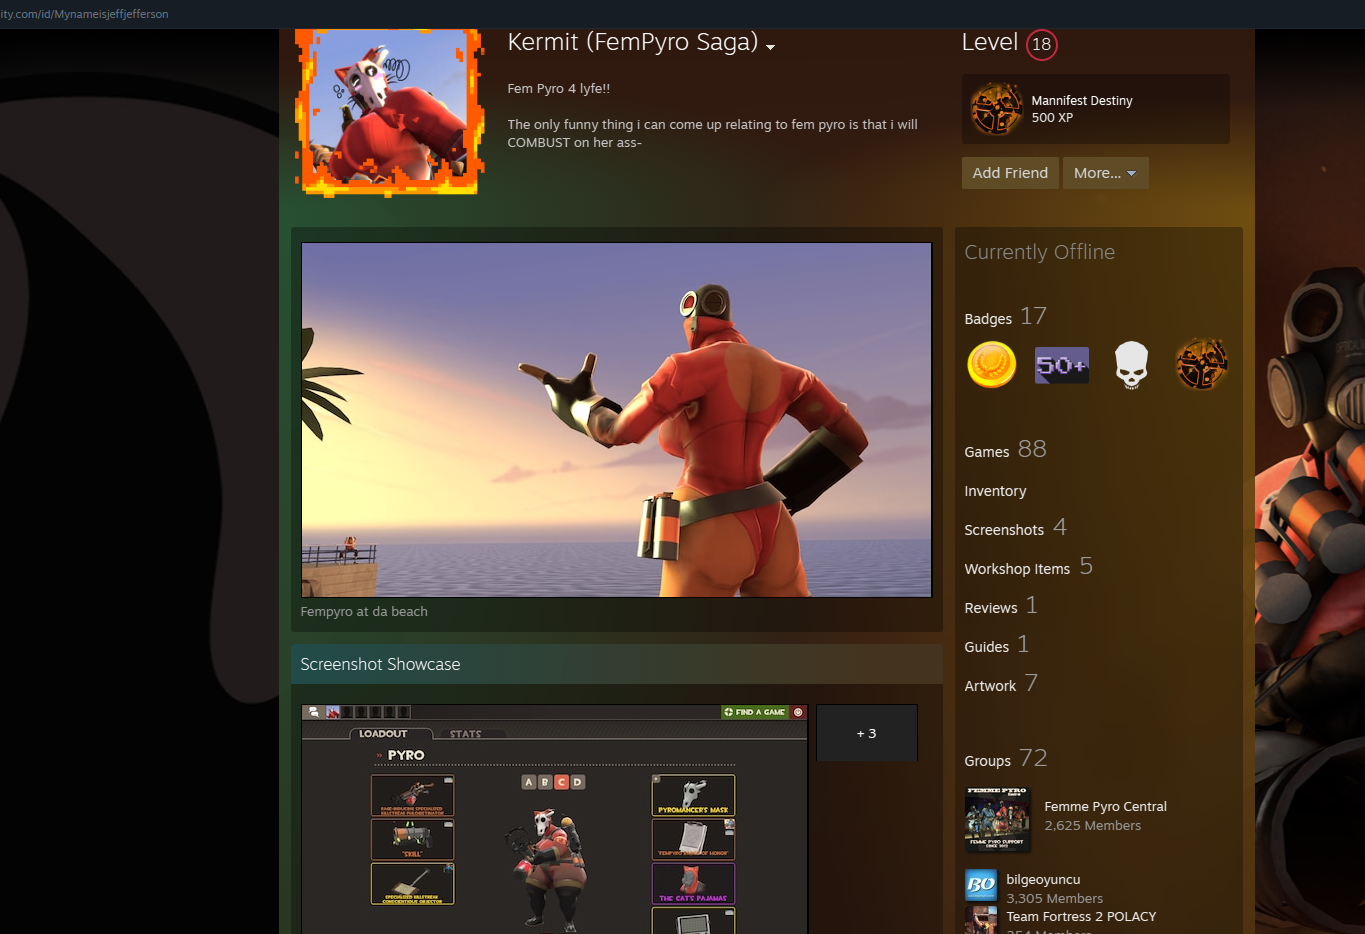This screenshot has width=1365, height=934.
Task: Click the Mannifest Destiny badge title
Action: pos(1082,100)
